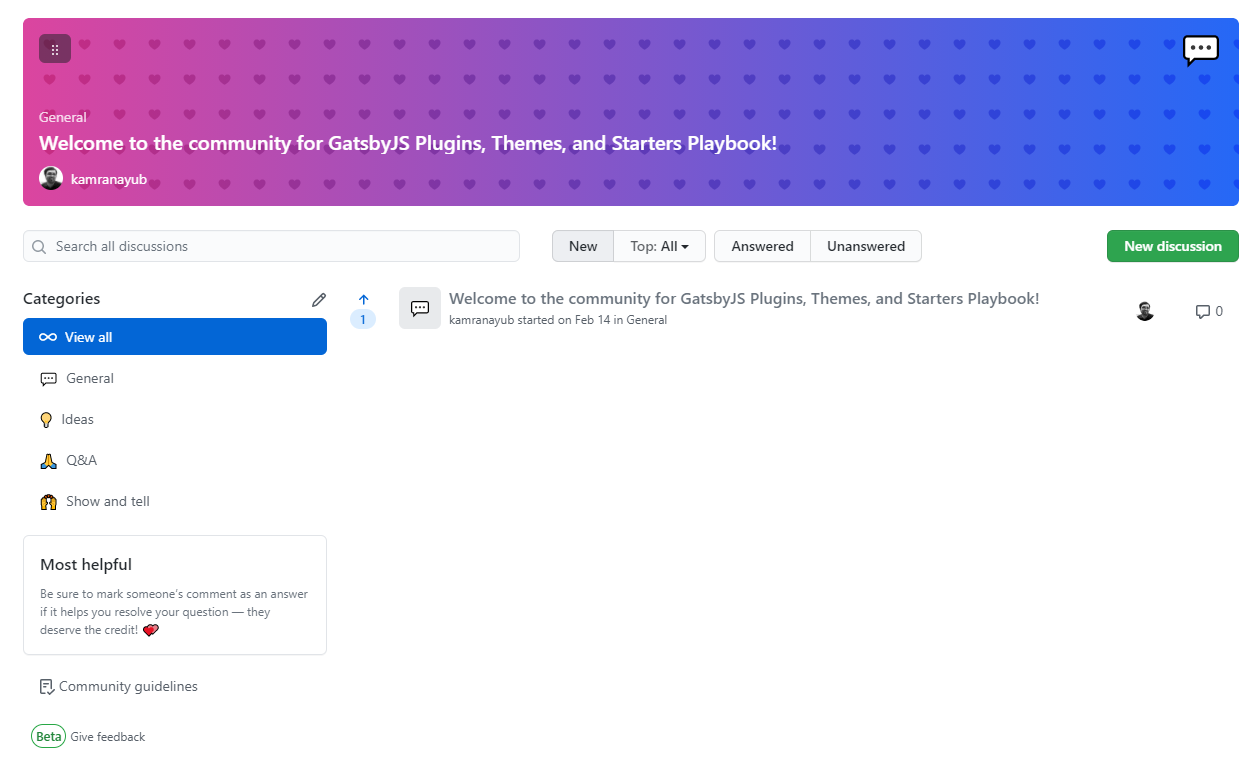Open the banner welcome headline link
The image size is (1254, 759).
pyautogui.click(x=408, y=143)
